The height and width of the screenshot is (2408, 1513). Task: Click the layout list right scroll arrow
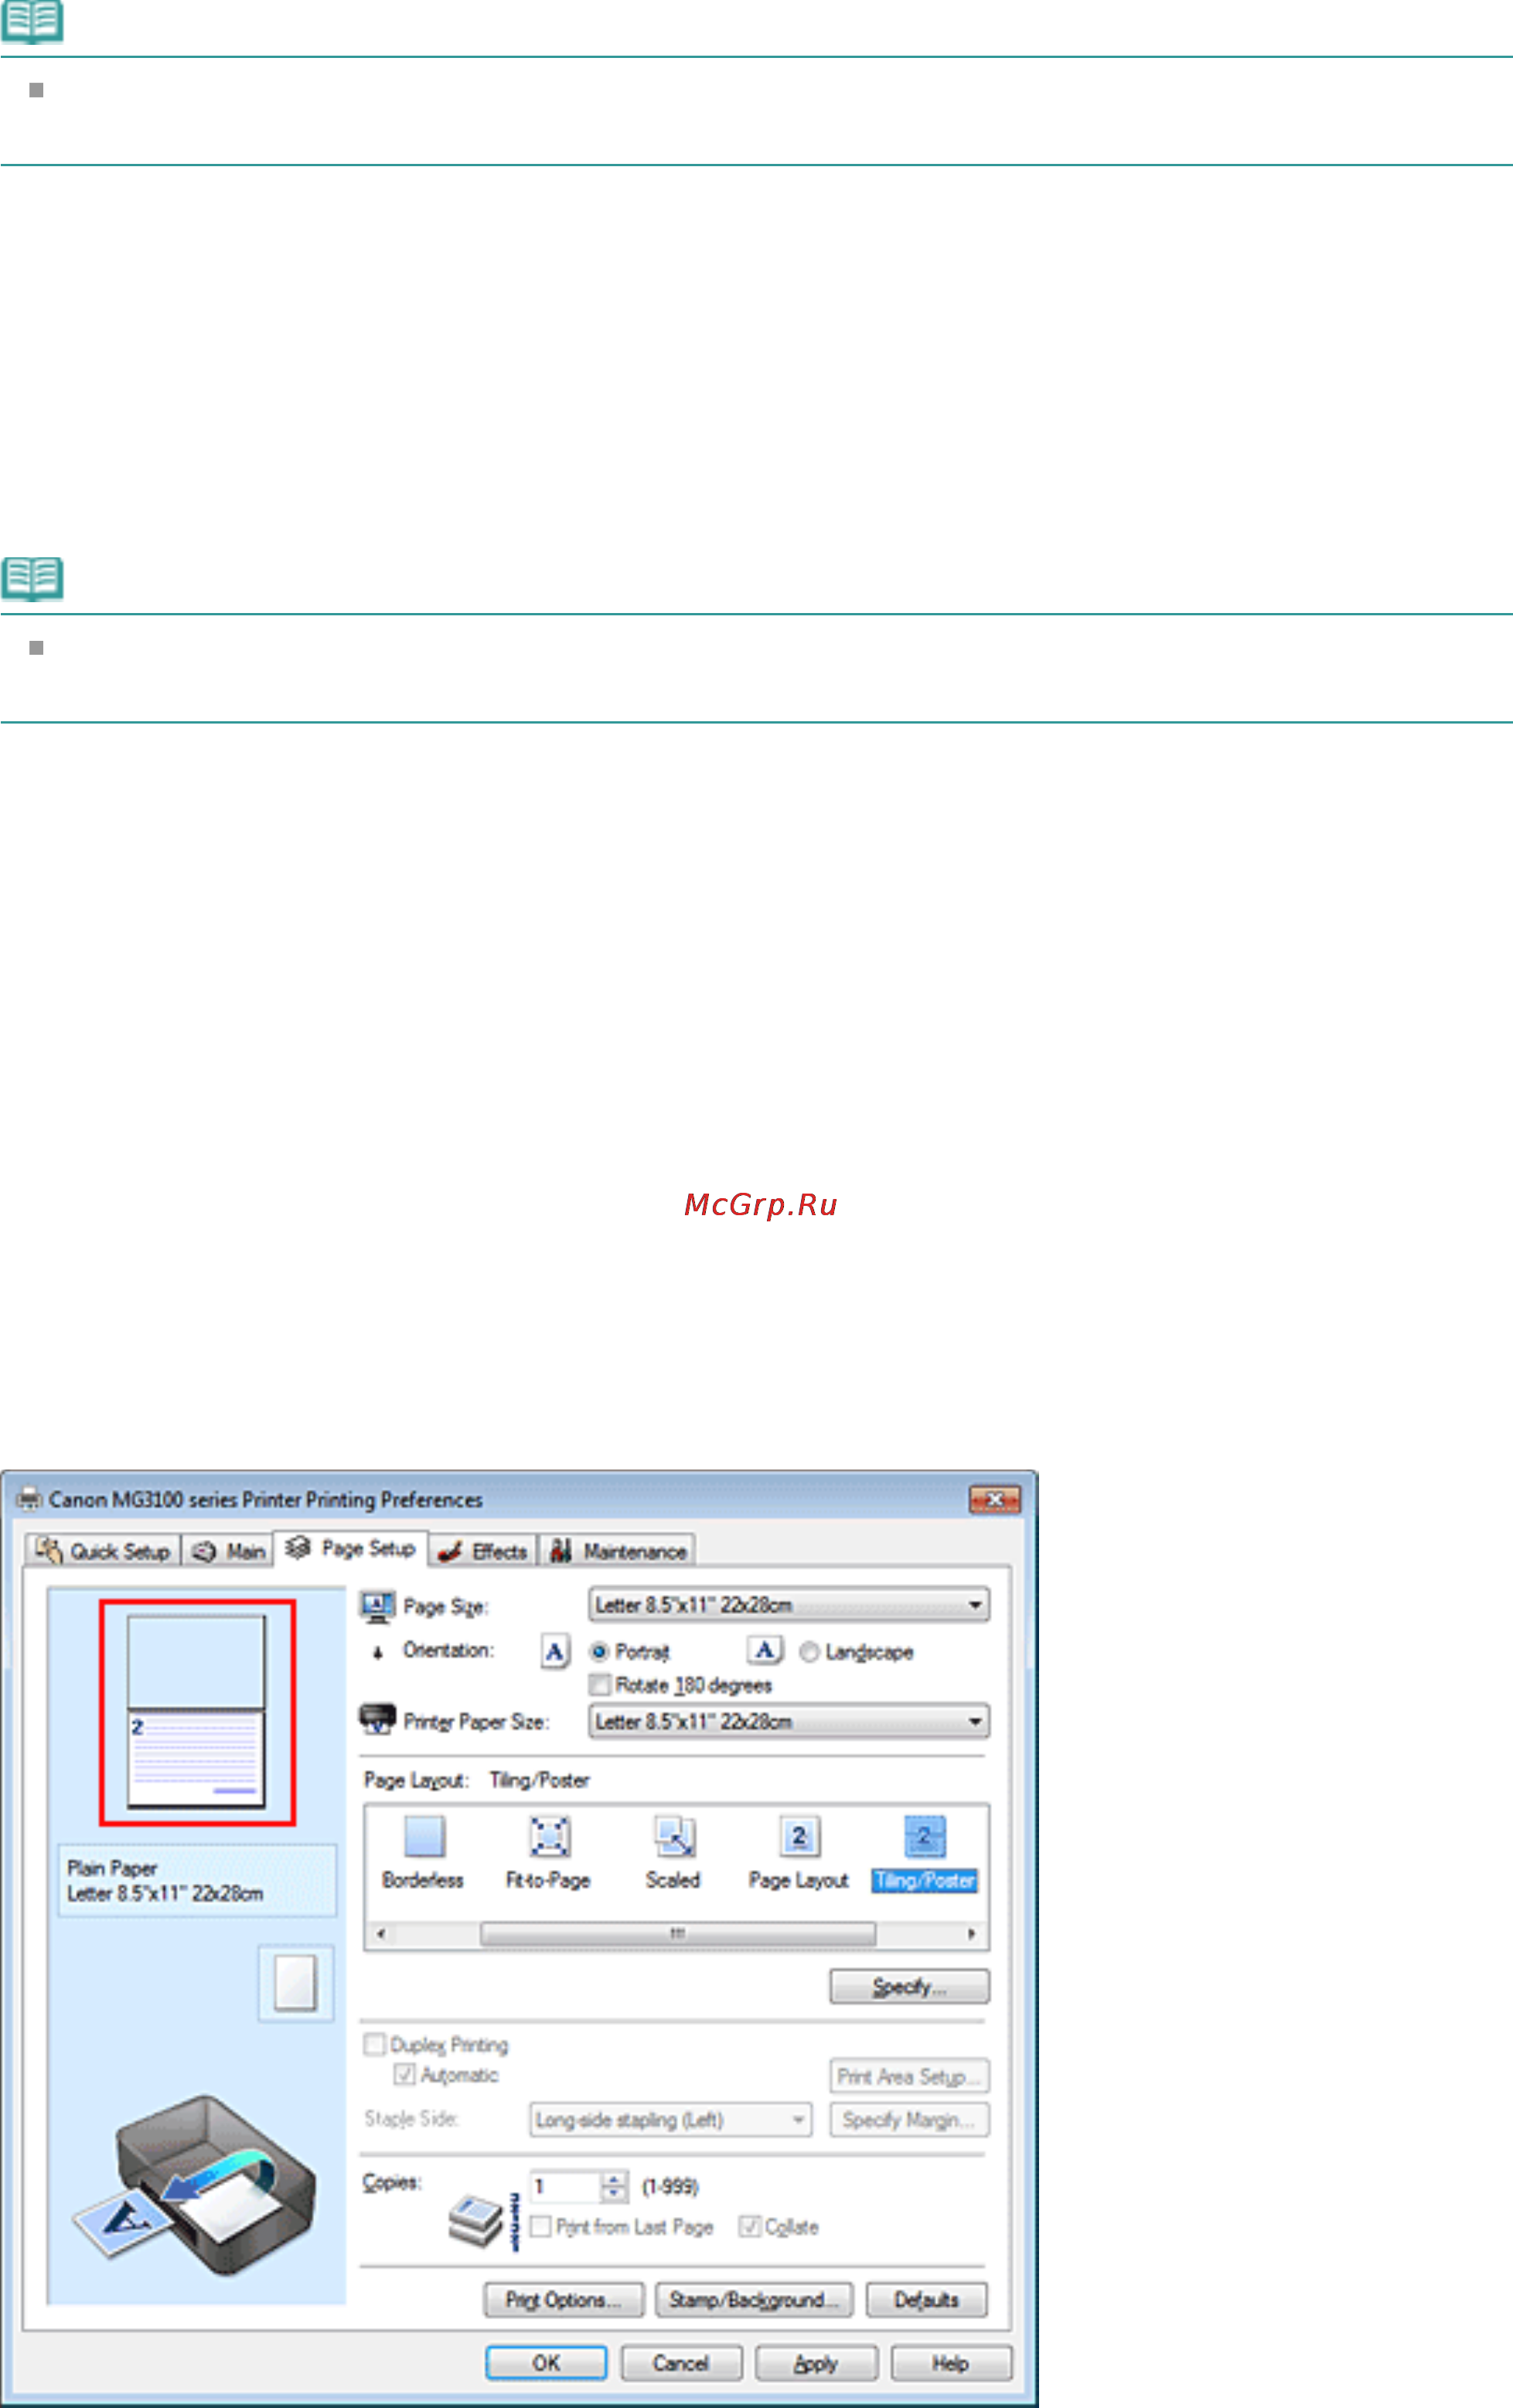pos(971,1934)
